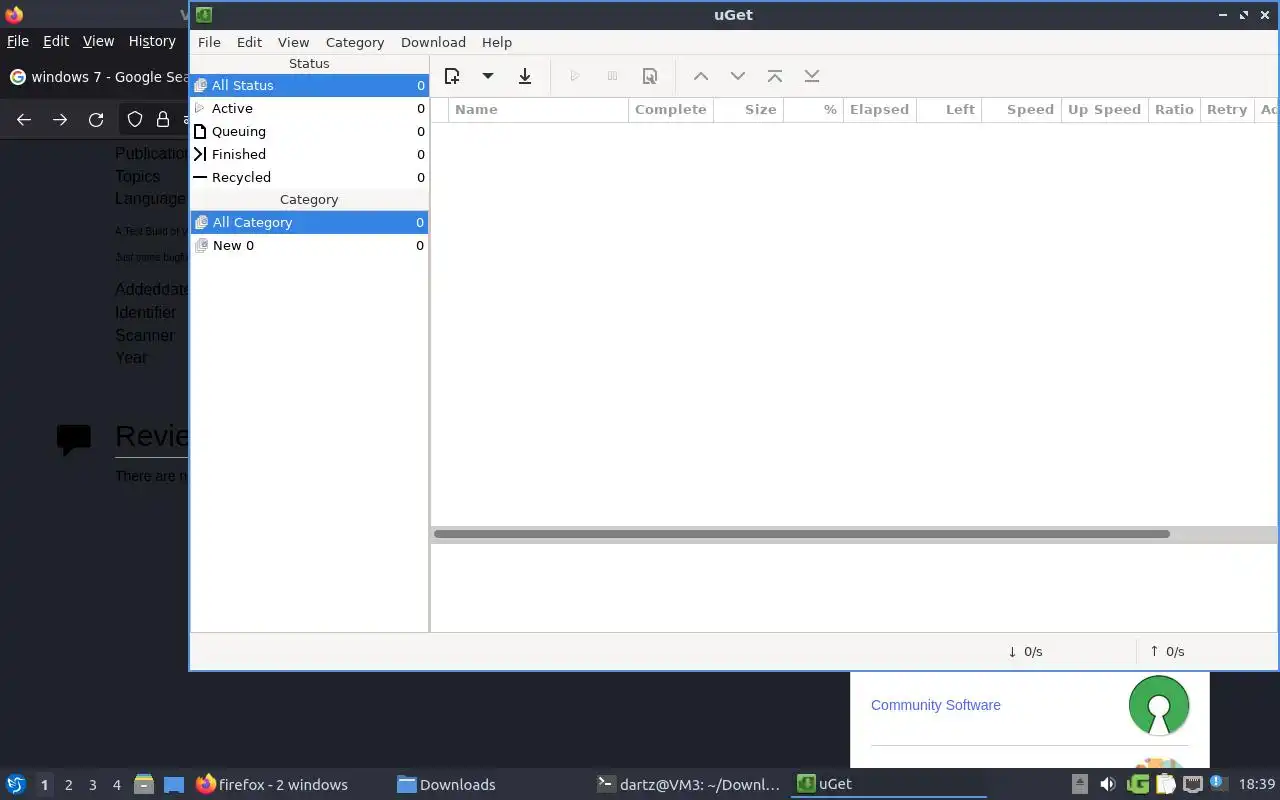Image resolution: width=1280 pixels, height=800 pixels.
Task: Click Firefox tracking protection shield icon
Action: 135,120
